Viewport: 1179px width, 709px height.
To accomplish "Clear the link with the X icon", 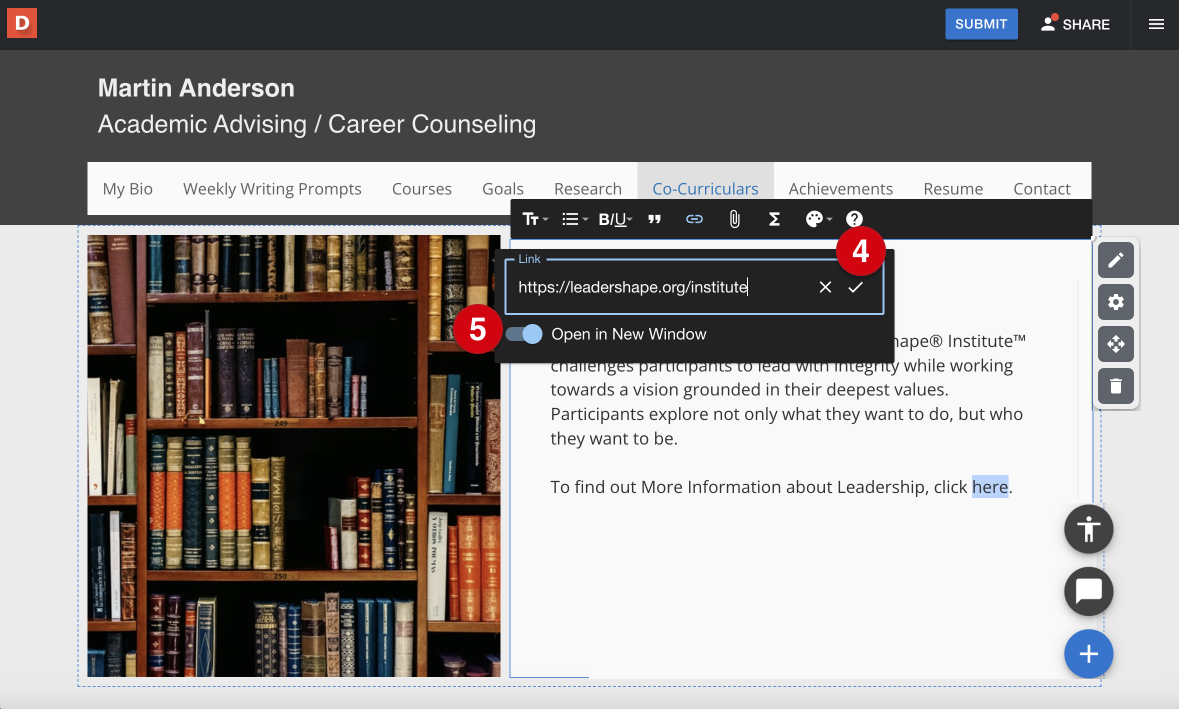I will pyautogui.click(x=825, y=287).
